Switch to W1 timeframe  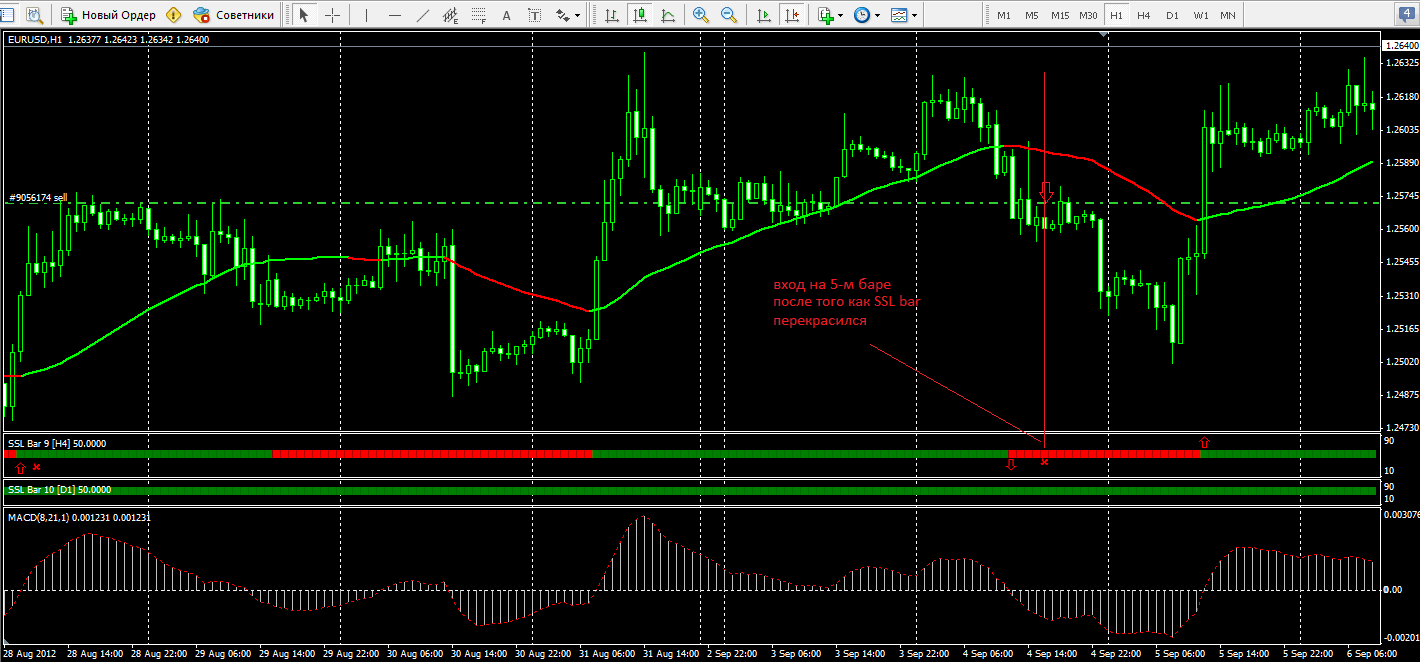click(x=1200, y=15)
